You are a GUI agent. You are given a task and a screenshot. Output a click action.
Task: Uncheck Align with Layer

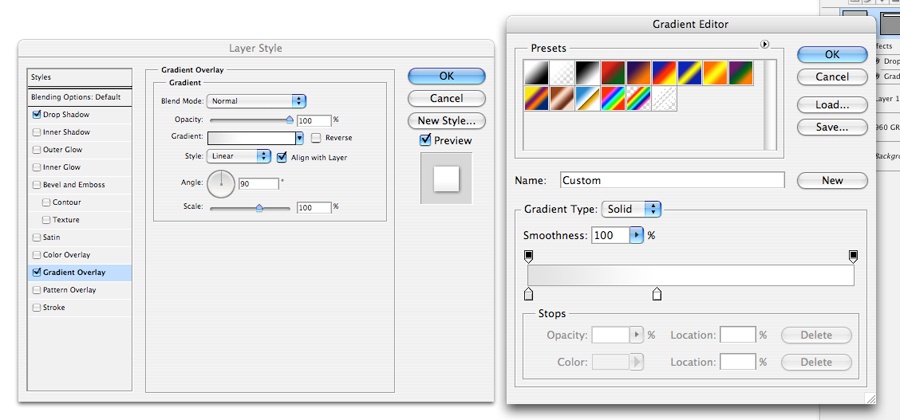point(281,157)
